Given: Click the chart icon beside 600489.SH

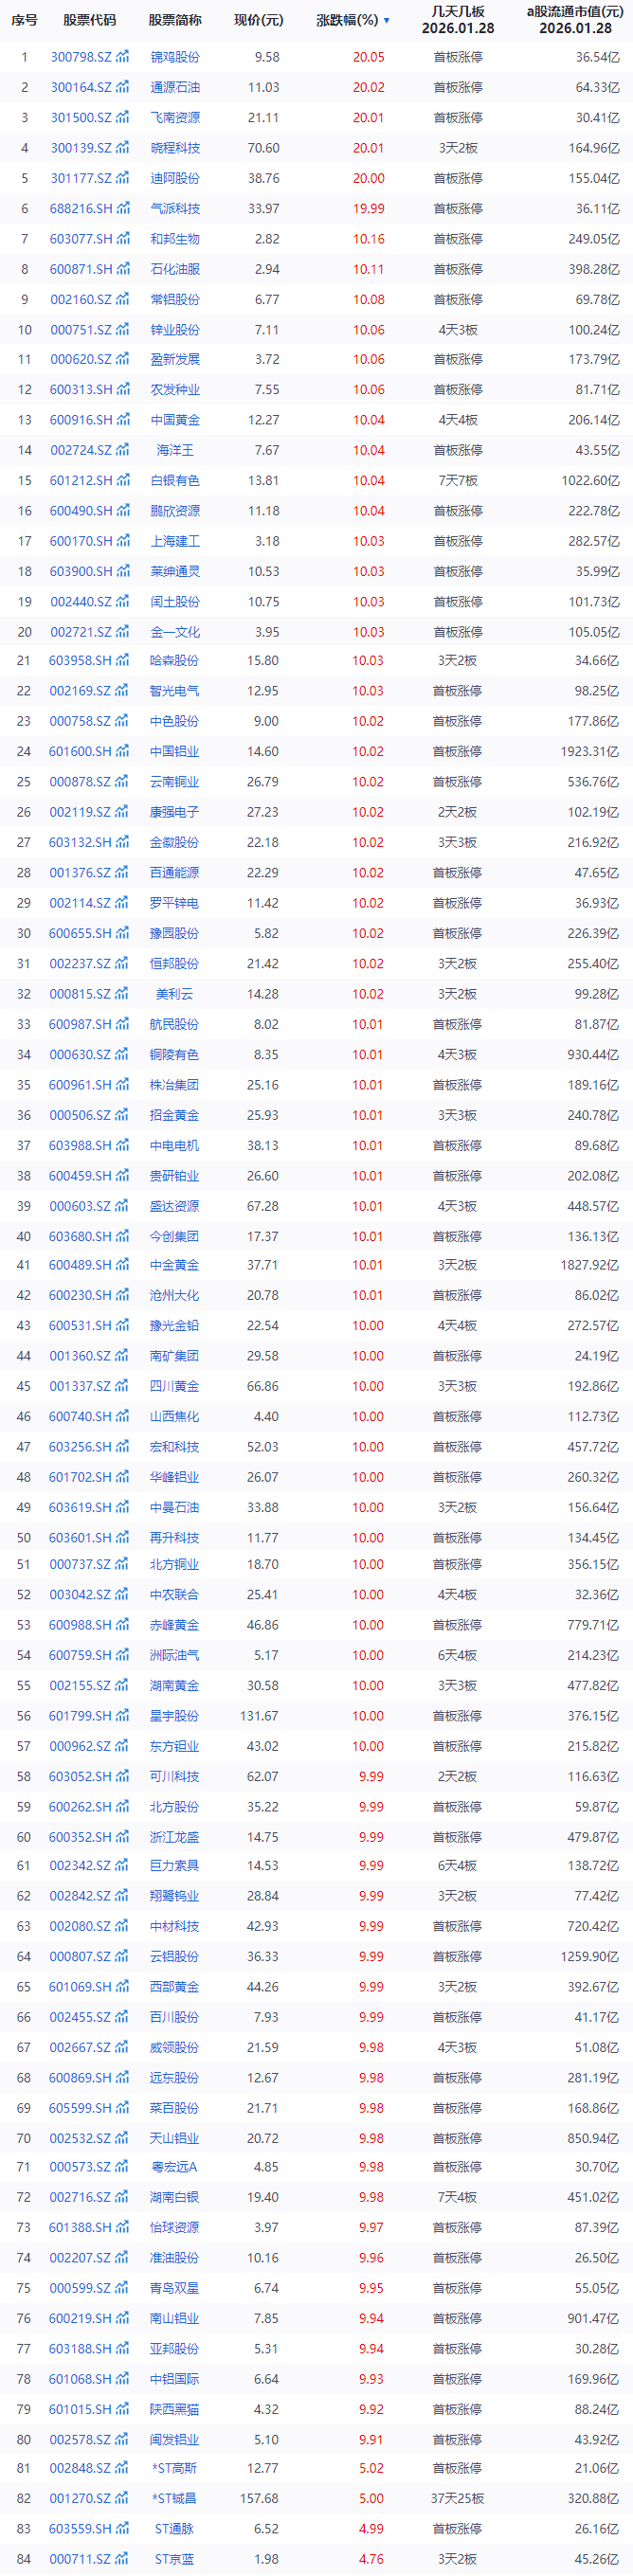Looking at the screenshot, I should 122,1265.
